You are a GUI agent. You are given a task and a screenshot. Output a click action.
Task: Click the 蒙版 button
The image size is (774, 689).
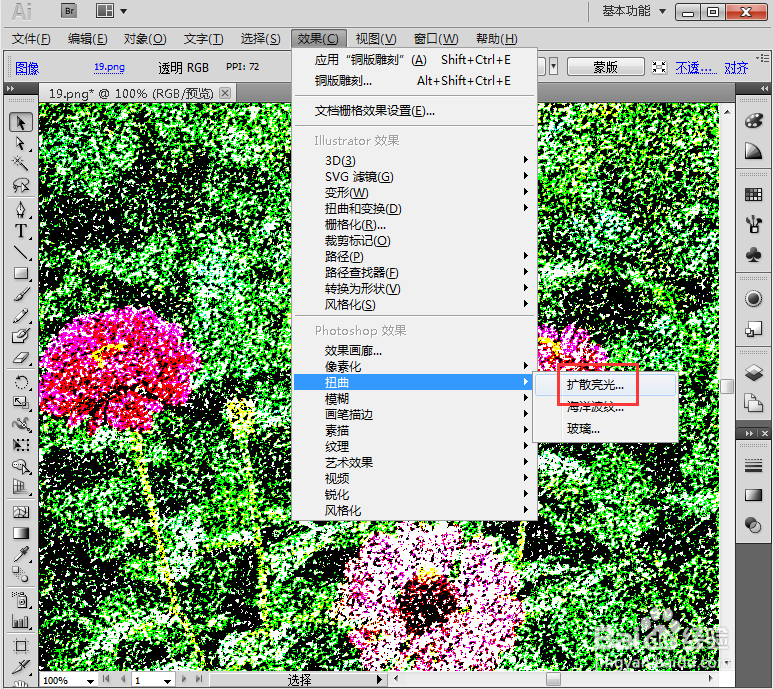(606, 67)
